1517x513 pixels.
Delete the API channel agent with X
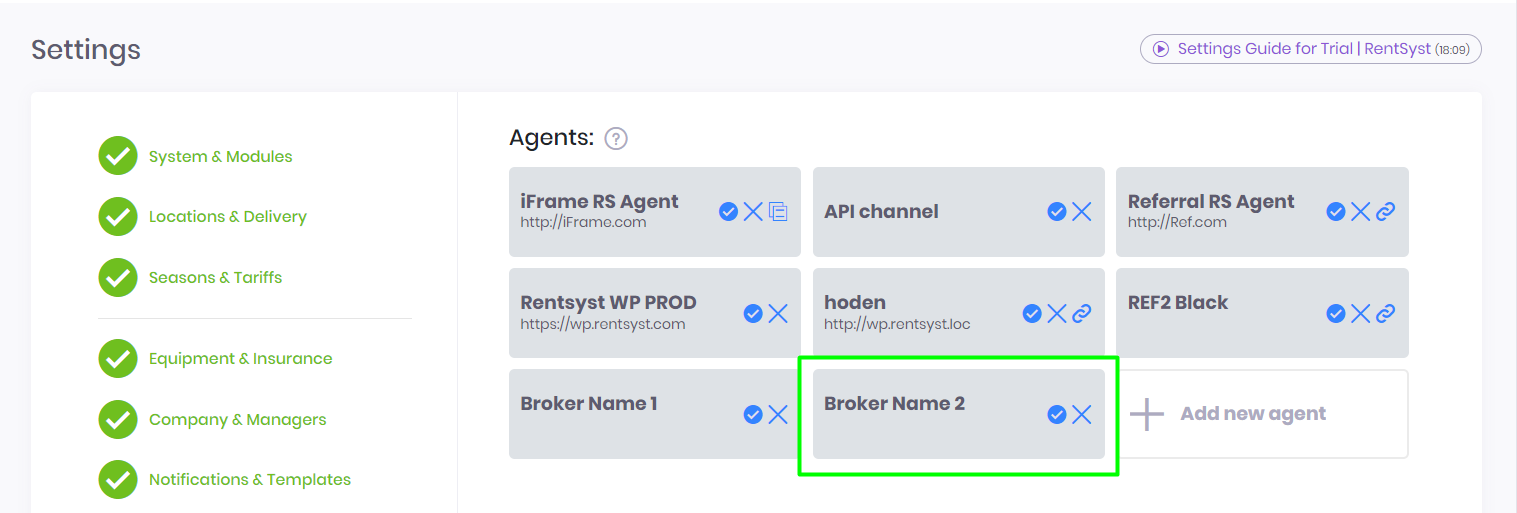tap(1081, 211)
